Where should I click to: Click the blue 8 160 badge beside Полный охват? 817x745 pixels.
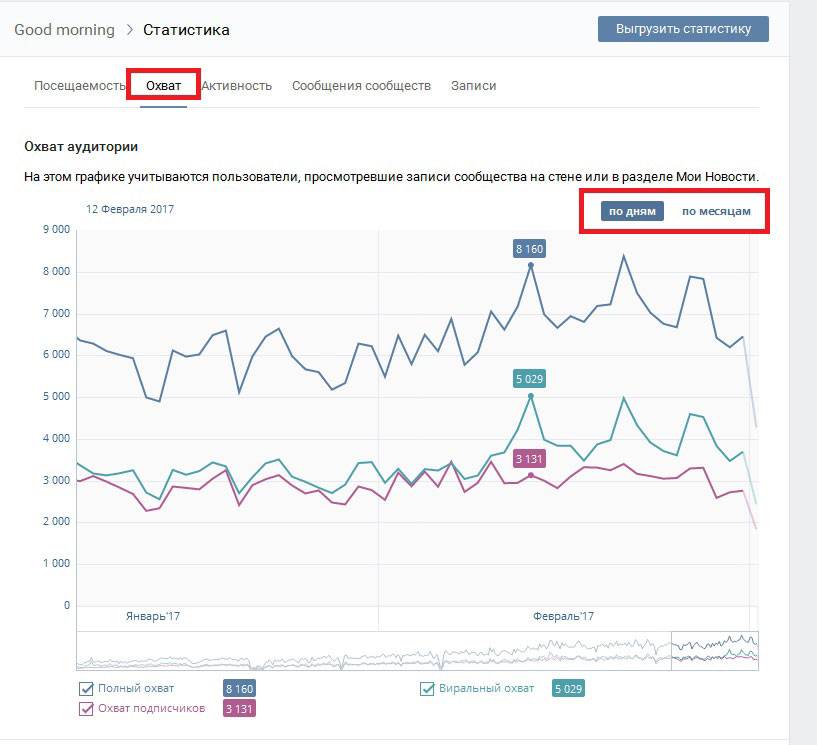pos(240,689)
